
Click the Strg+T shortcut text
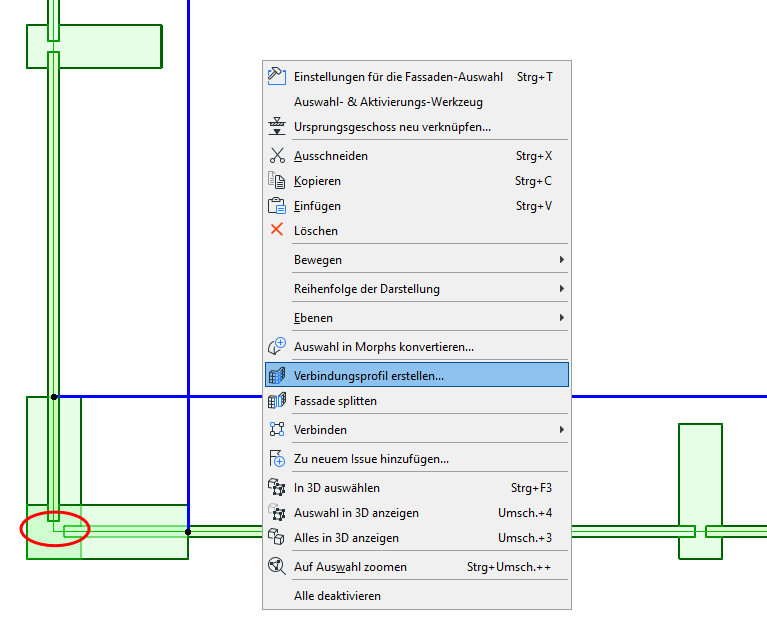pos(535,77)
